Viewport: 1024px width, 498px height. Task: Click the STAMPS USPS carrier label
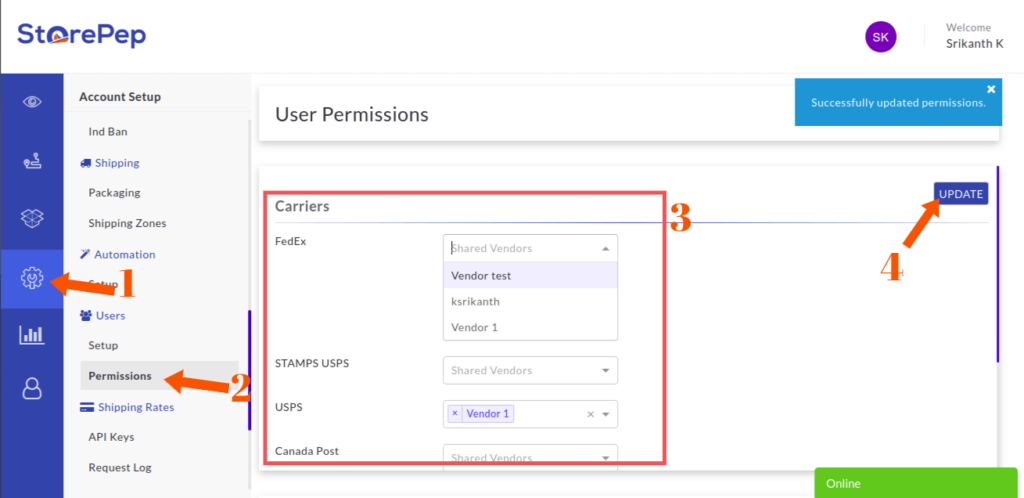click(312, 363)
